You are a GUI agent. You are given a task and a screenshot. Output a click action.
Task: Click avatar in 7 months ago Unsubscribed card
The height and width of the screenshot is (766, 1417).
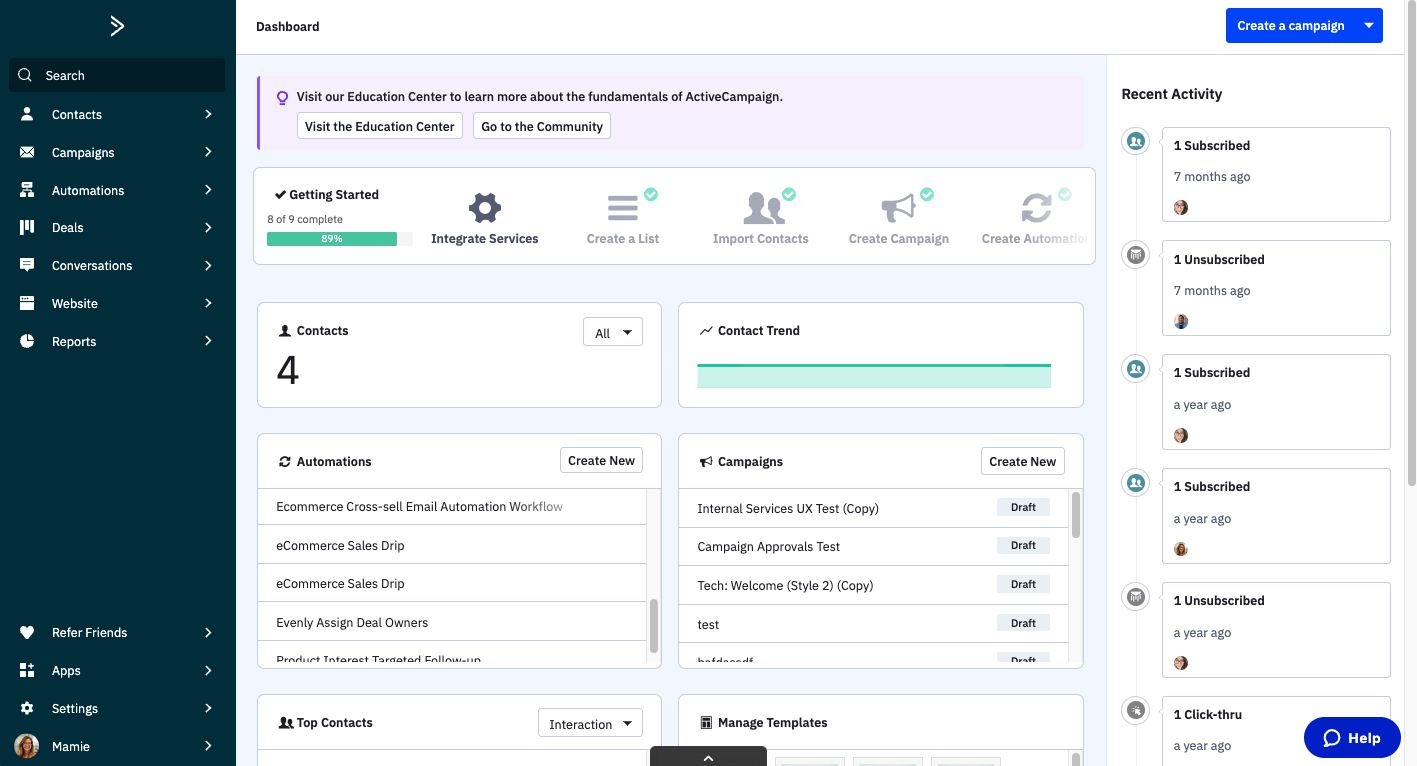click(x=1181, y=321)
